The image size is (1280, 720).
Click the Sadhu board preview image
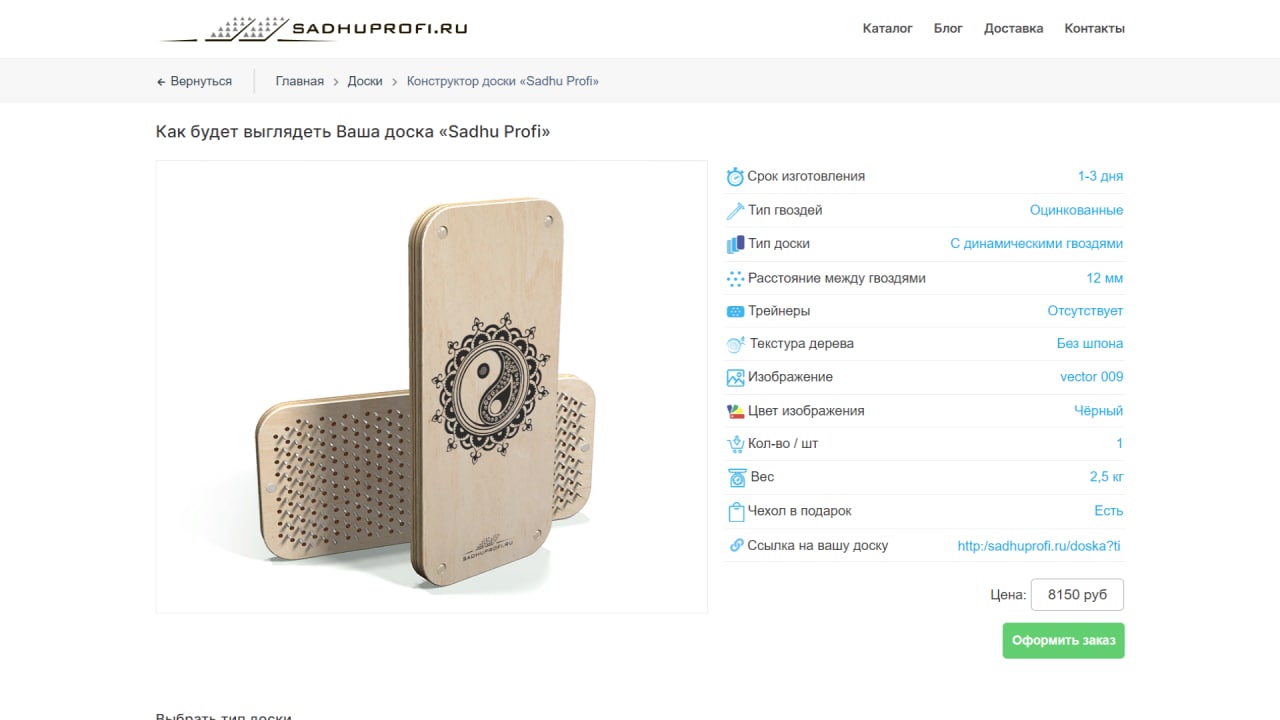[x=431, y=387]
